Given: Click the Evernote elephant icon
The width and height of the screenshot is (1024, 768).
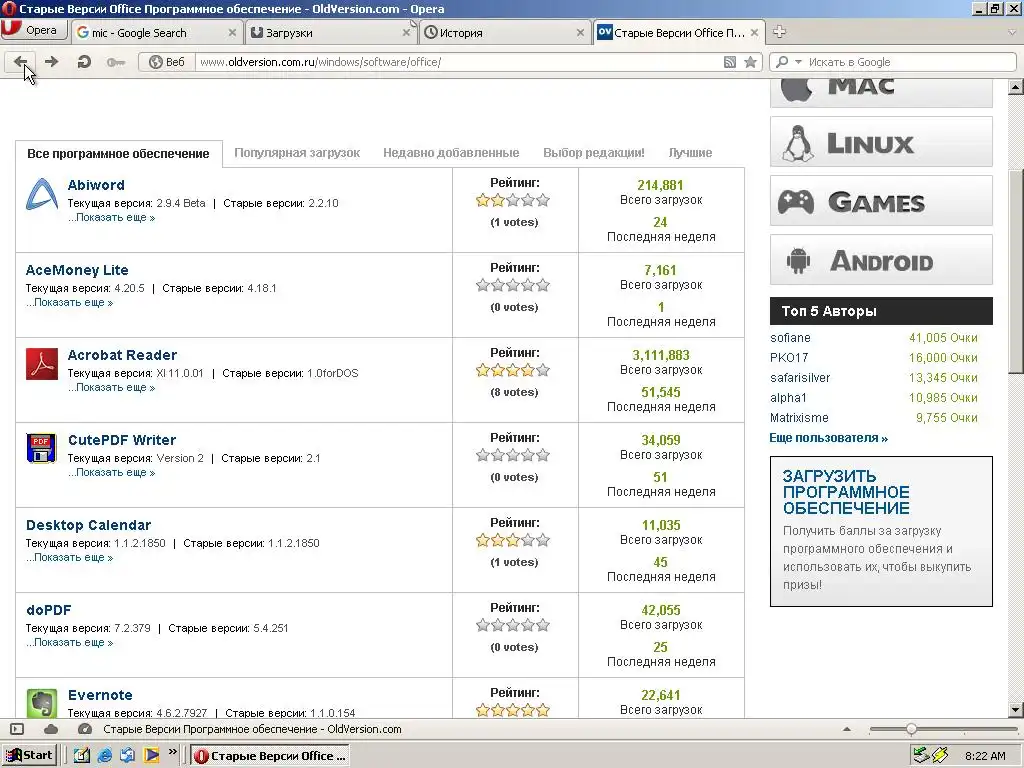Looking at the screenshot, I should pos(42,703).
